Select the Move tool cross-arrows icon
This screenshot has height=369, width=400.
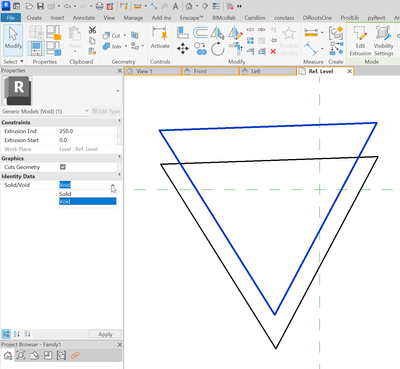(x=183, y=49)
